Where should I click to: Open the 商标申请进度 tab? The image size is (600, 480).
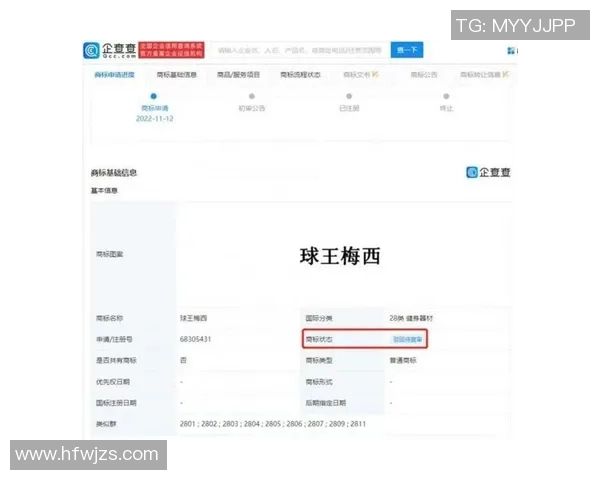coord(114,75)
